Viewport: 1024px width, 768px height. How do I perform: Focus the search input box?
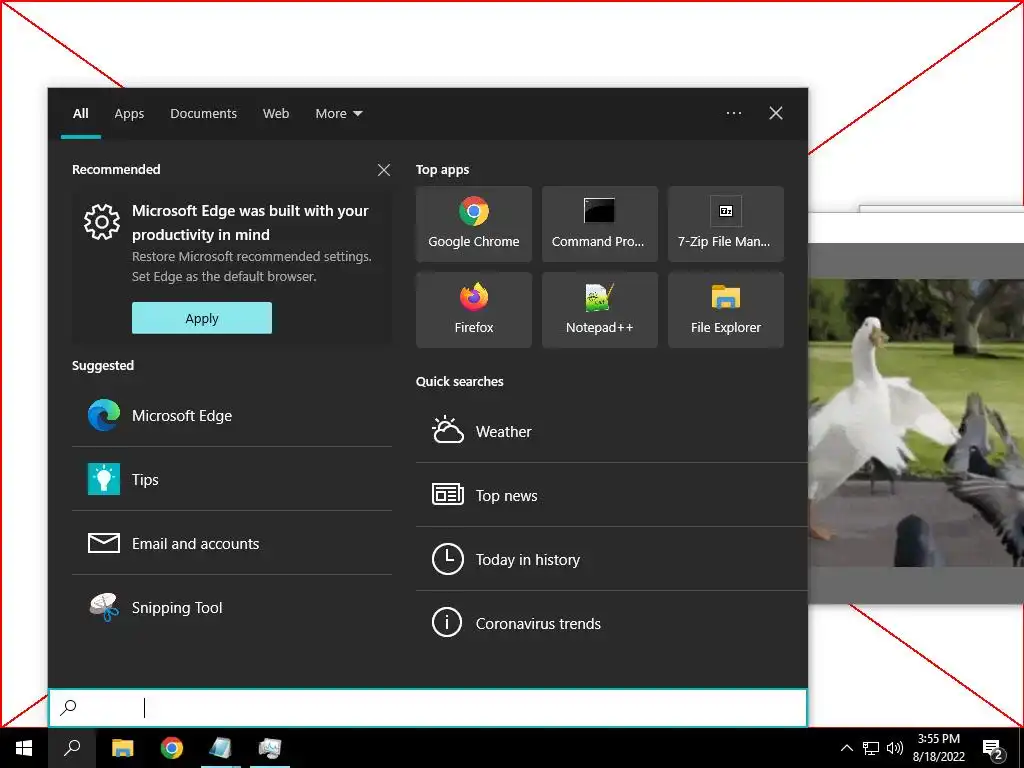[x=428, y=708]
